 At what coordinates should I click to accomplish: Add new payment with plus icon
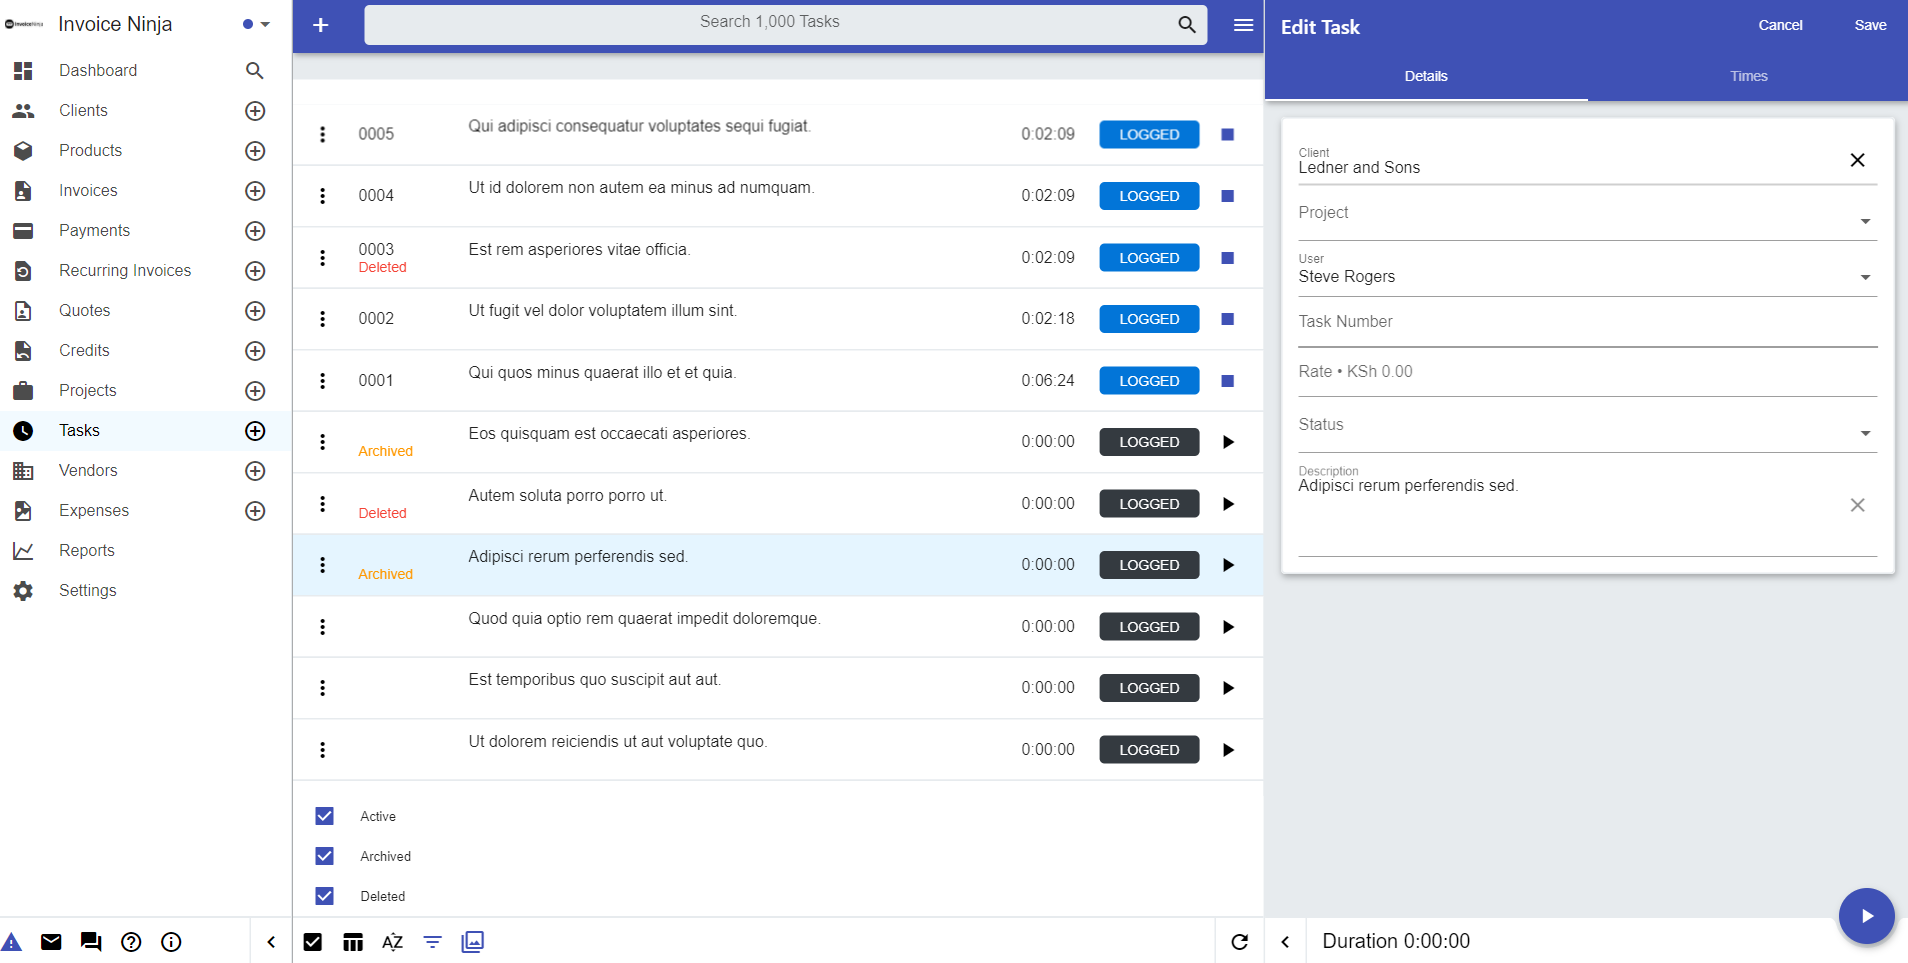tap(255, 231)
